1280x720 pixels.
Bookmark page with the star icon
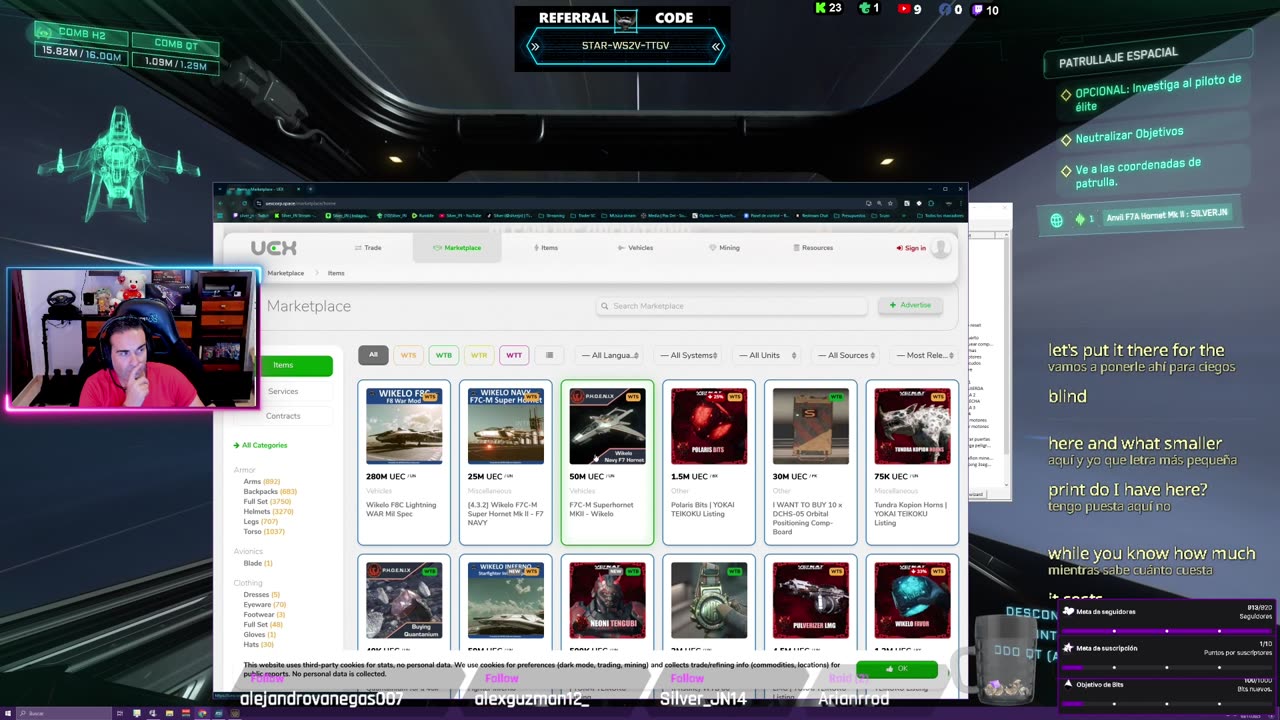[x=891, y=203]
